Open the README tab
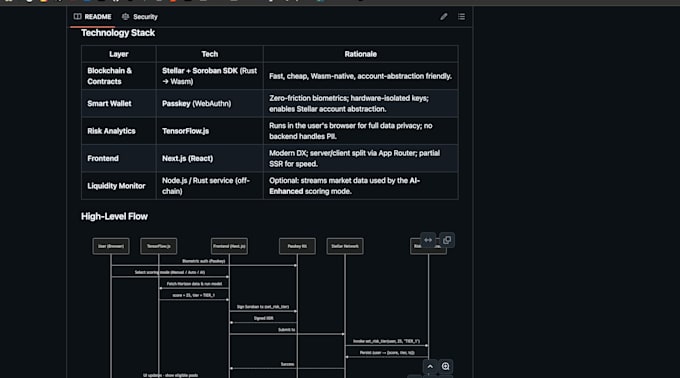Image resolution: width=680 pixels, height=378 pixels. [92, 16]
